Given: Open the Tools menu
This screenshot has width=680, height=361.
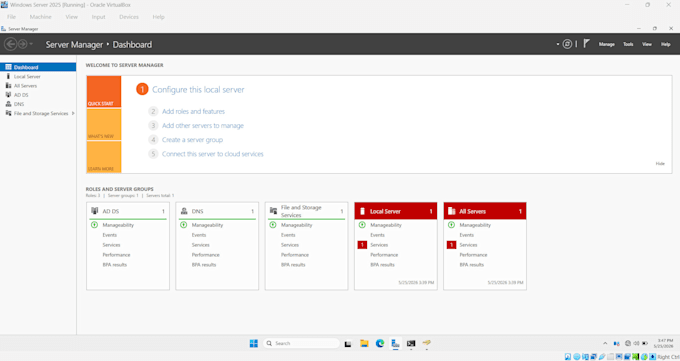Looking at the screenshot, I should tap(628, 44).
